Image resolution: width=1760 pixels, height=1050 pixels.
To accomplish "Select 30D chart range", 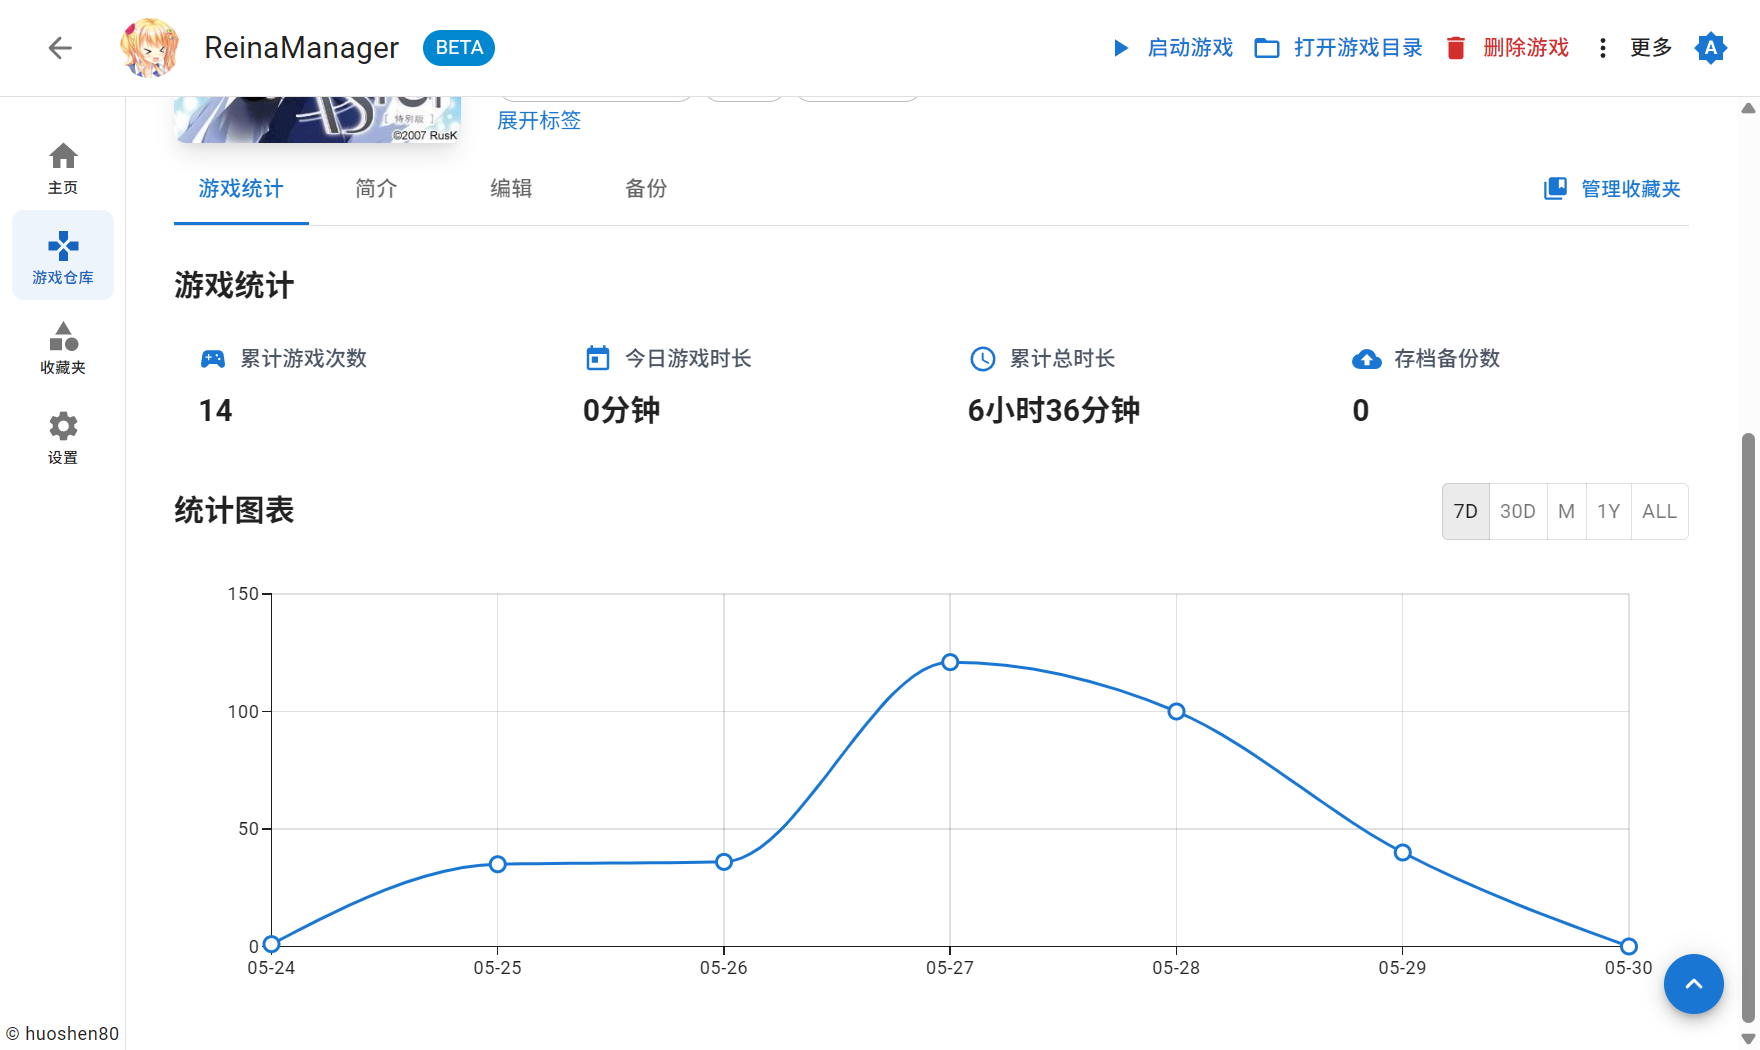I will click(1518, 512).
